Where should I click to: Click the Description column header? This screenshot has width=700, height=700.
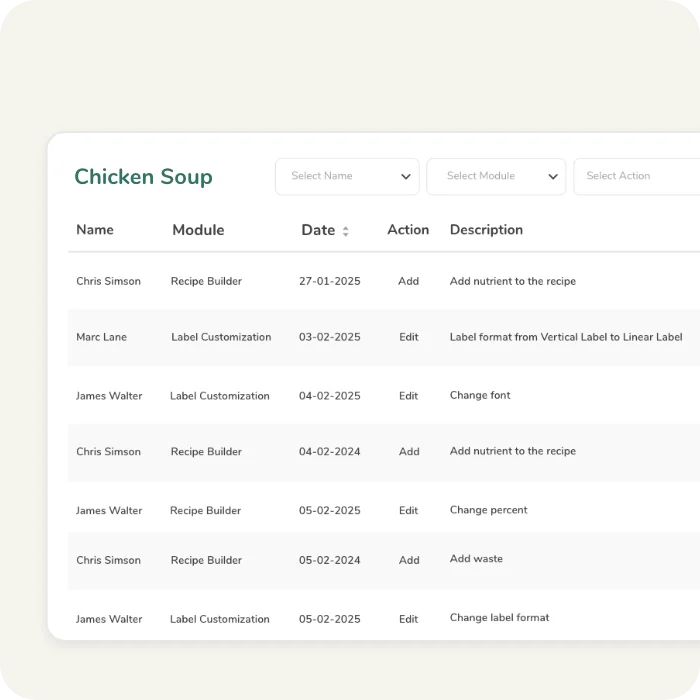[486, 230]
